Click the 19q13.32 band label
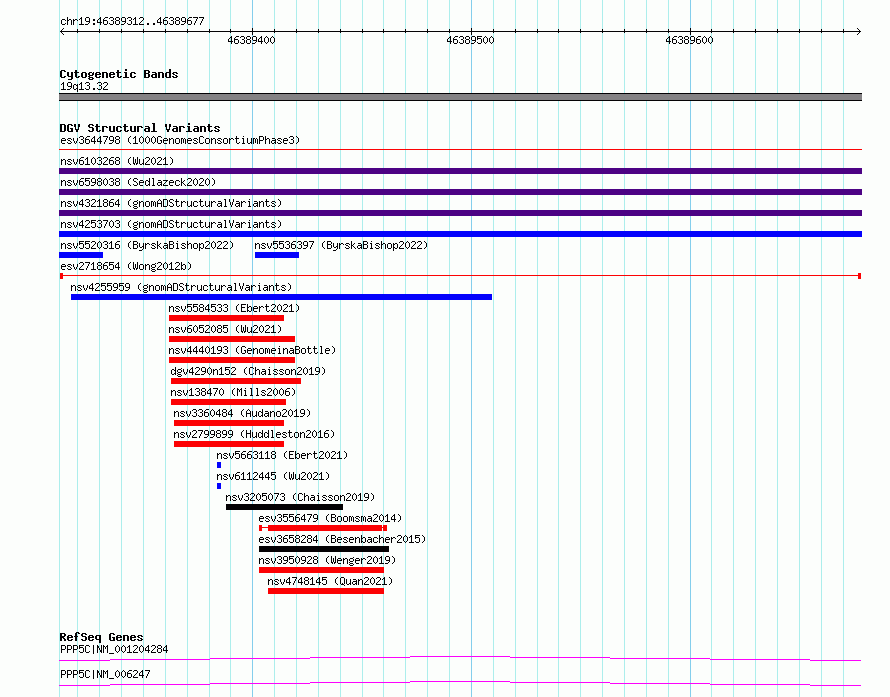The height and width of the screenshot is (697, 890). pyautogui.click(x=84, y=86)
